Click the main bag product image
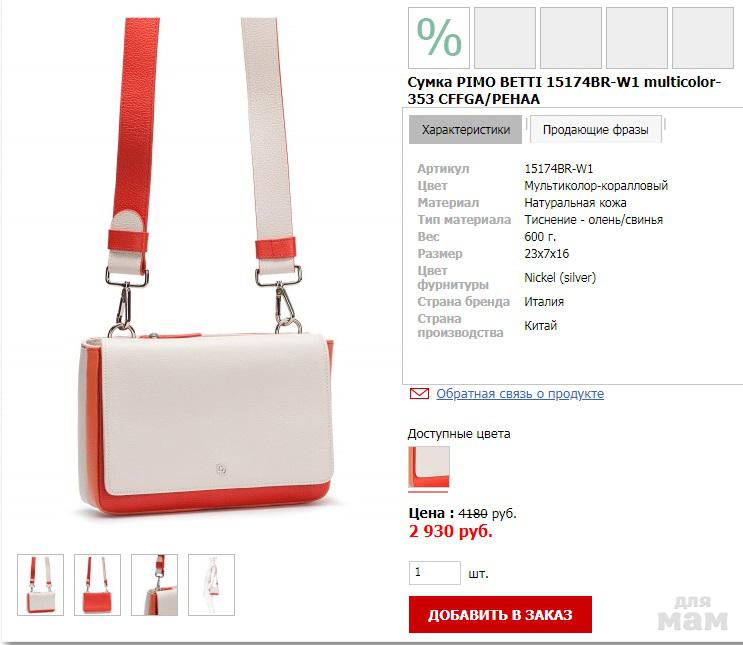Viewport: 743px width, 645px height. click(x=207, y=268)
